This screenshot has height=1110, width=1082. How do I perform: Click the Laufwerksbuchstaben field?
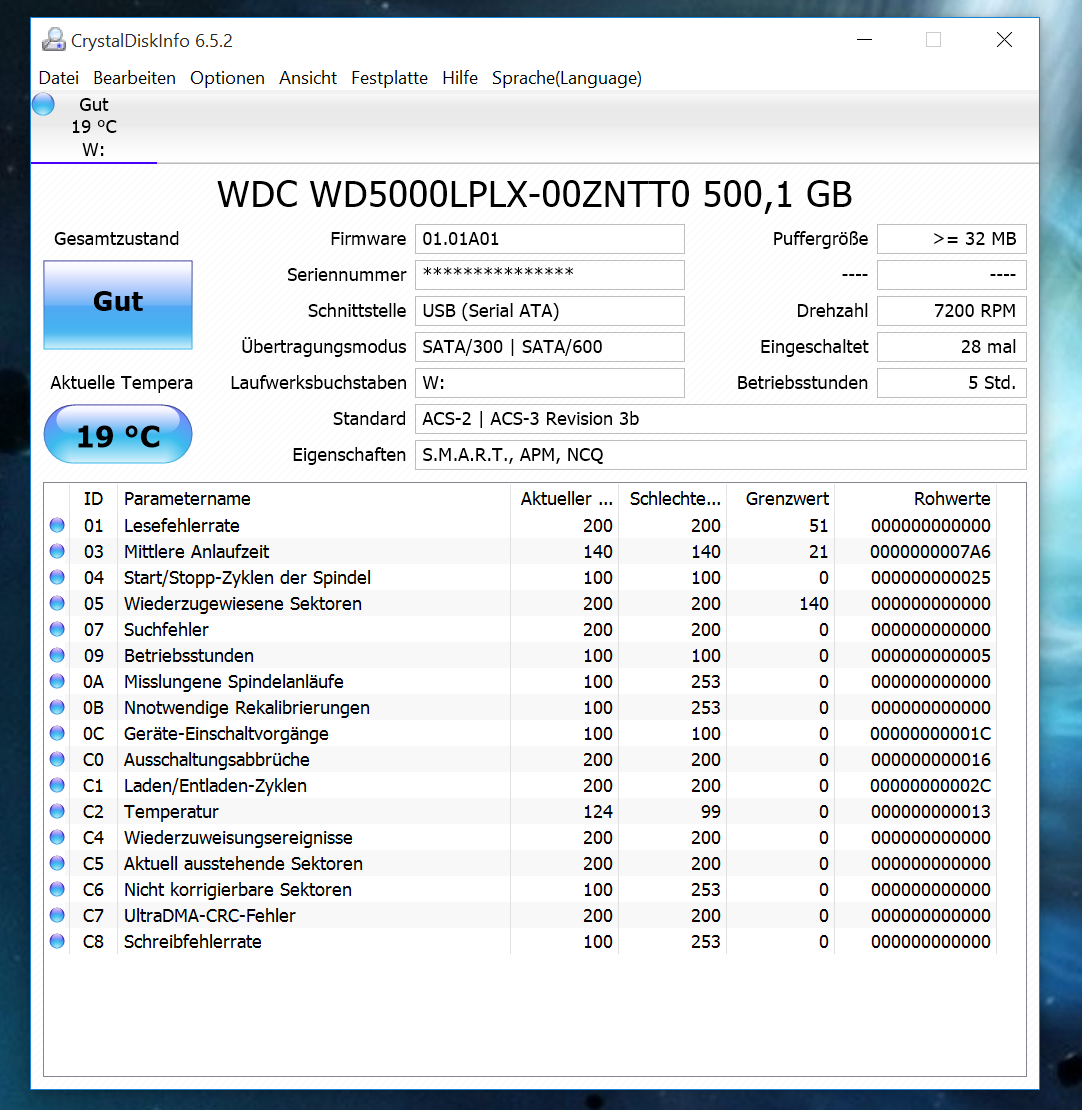tap(549, 383)
